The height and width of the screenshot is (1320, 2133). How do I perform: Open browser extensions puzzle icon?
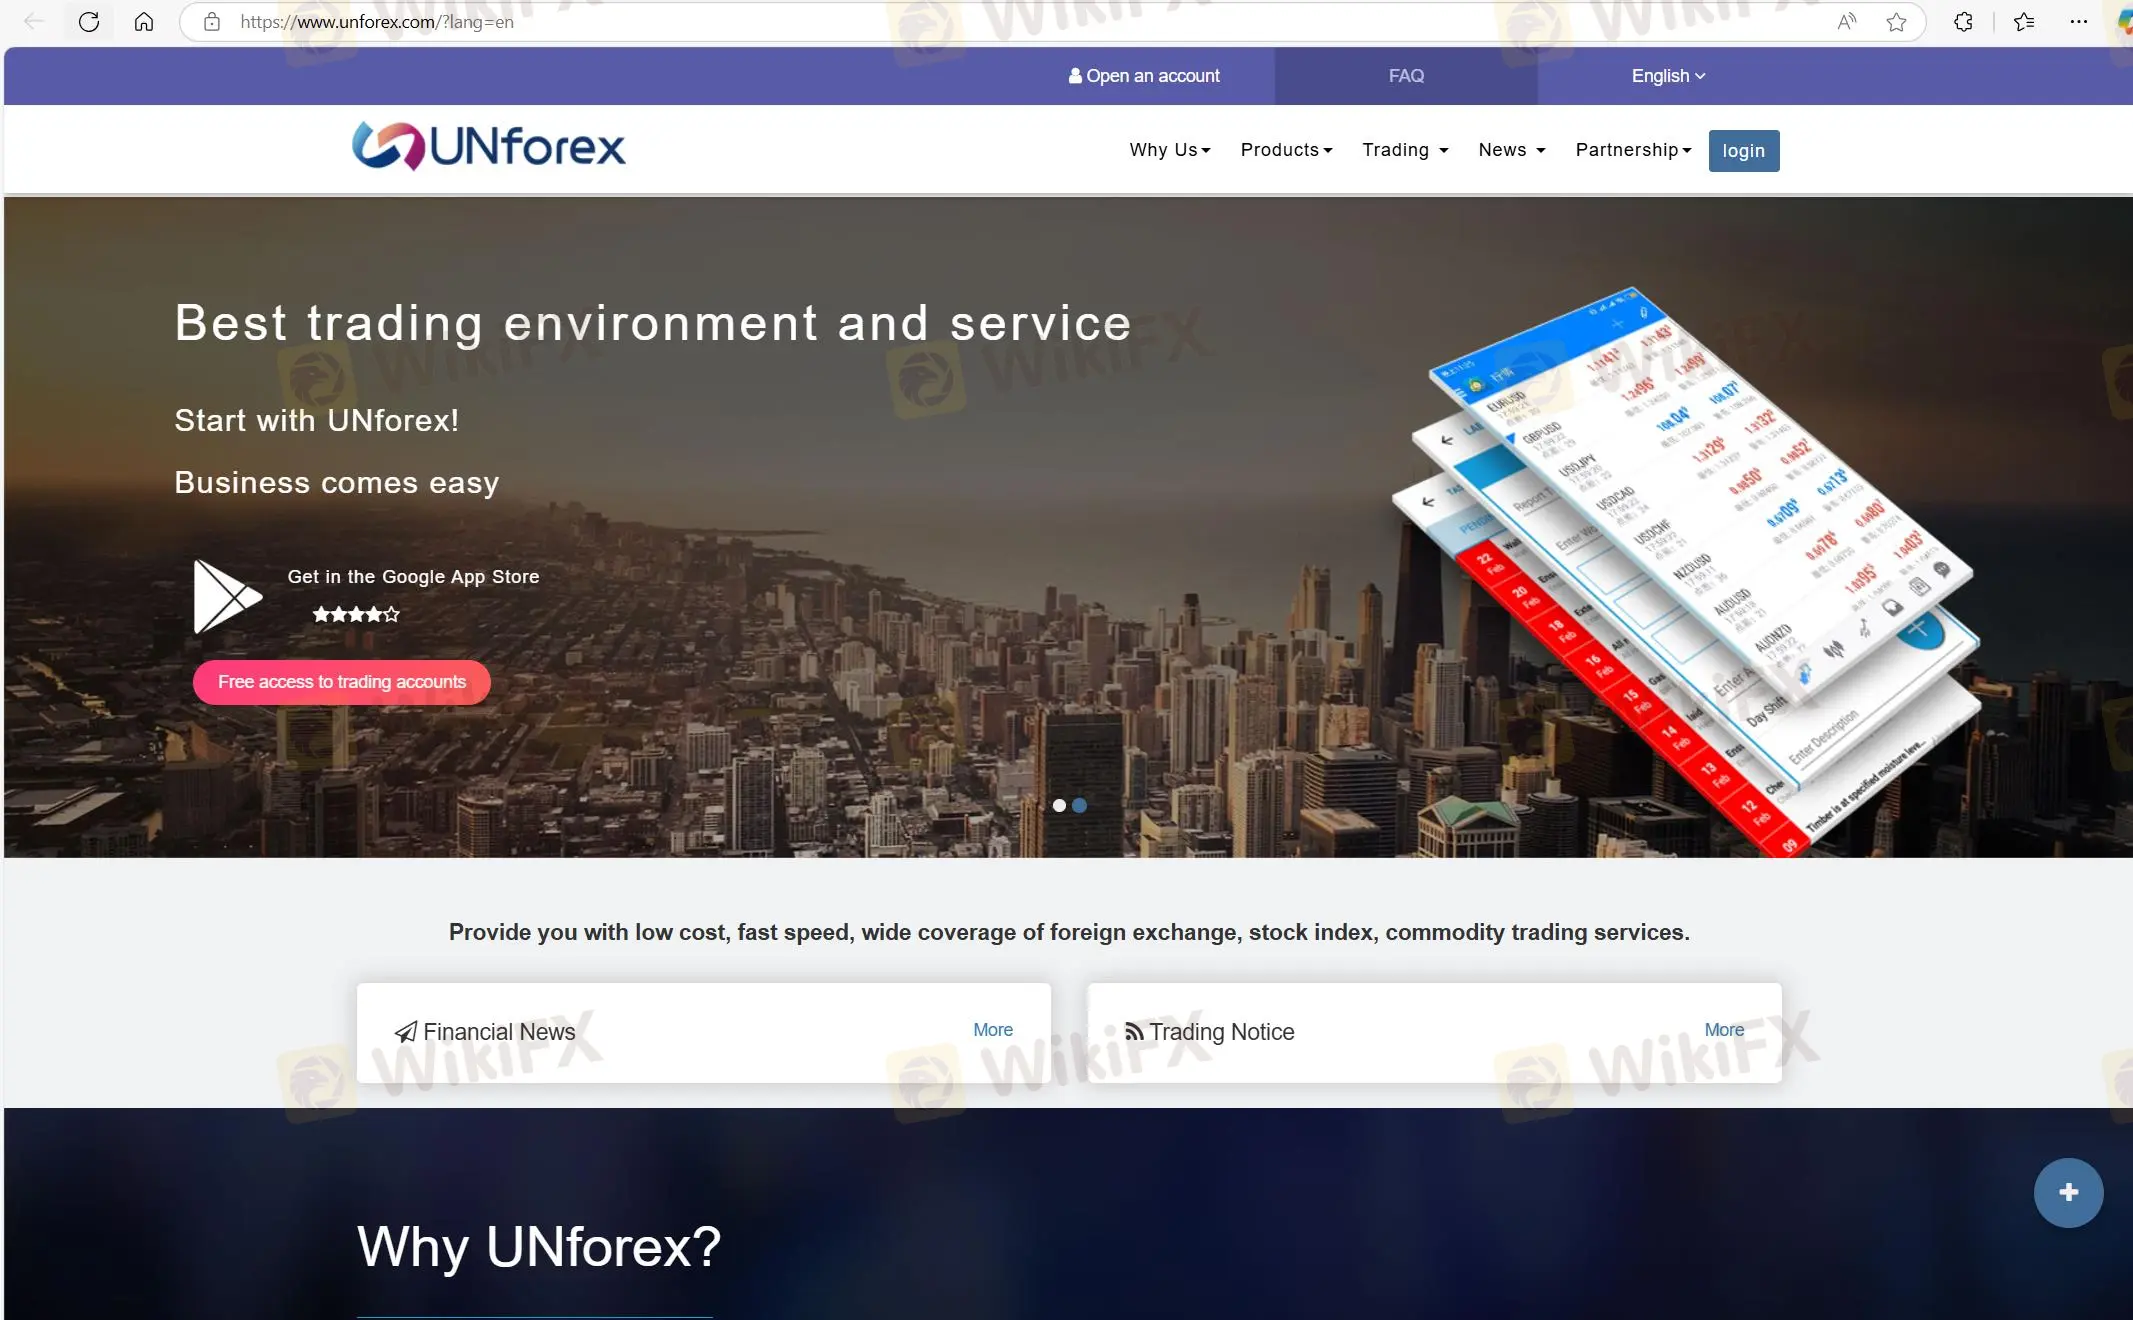click(x=1963, y=21)
